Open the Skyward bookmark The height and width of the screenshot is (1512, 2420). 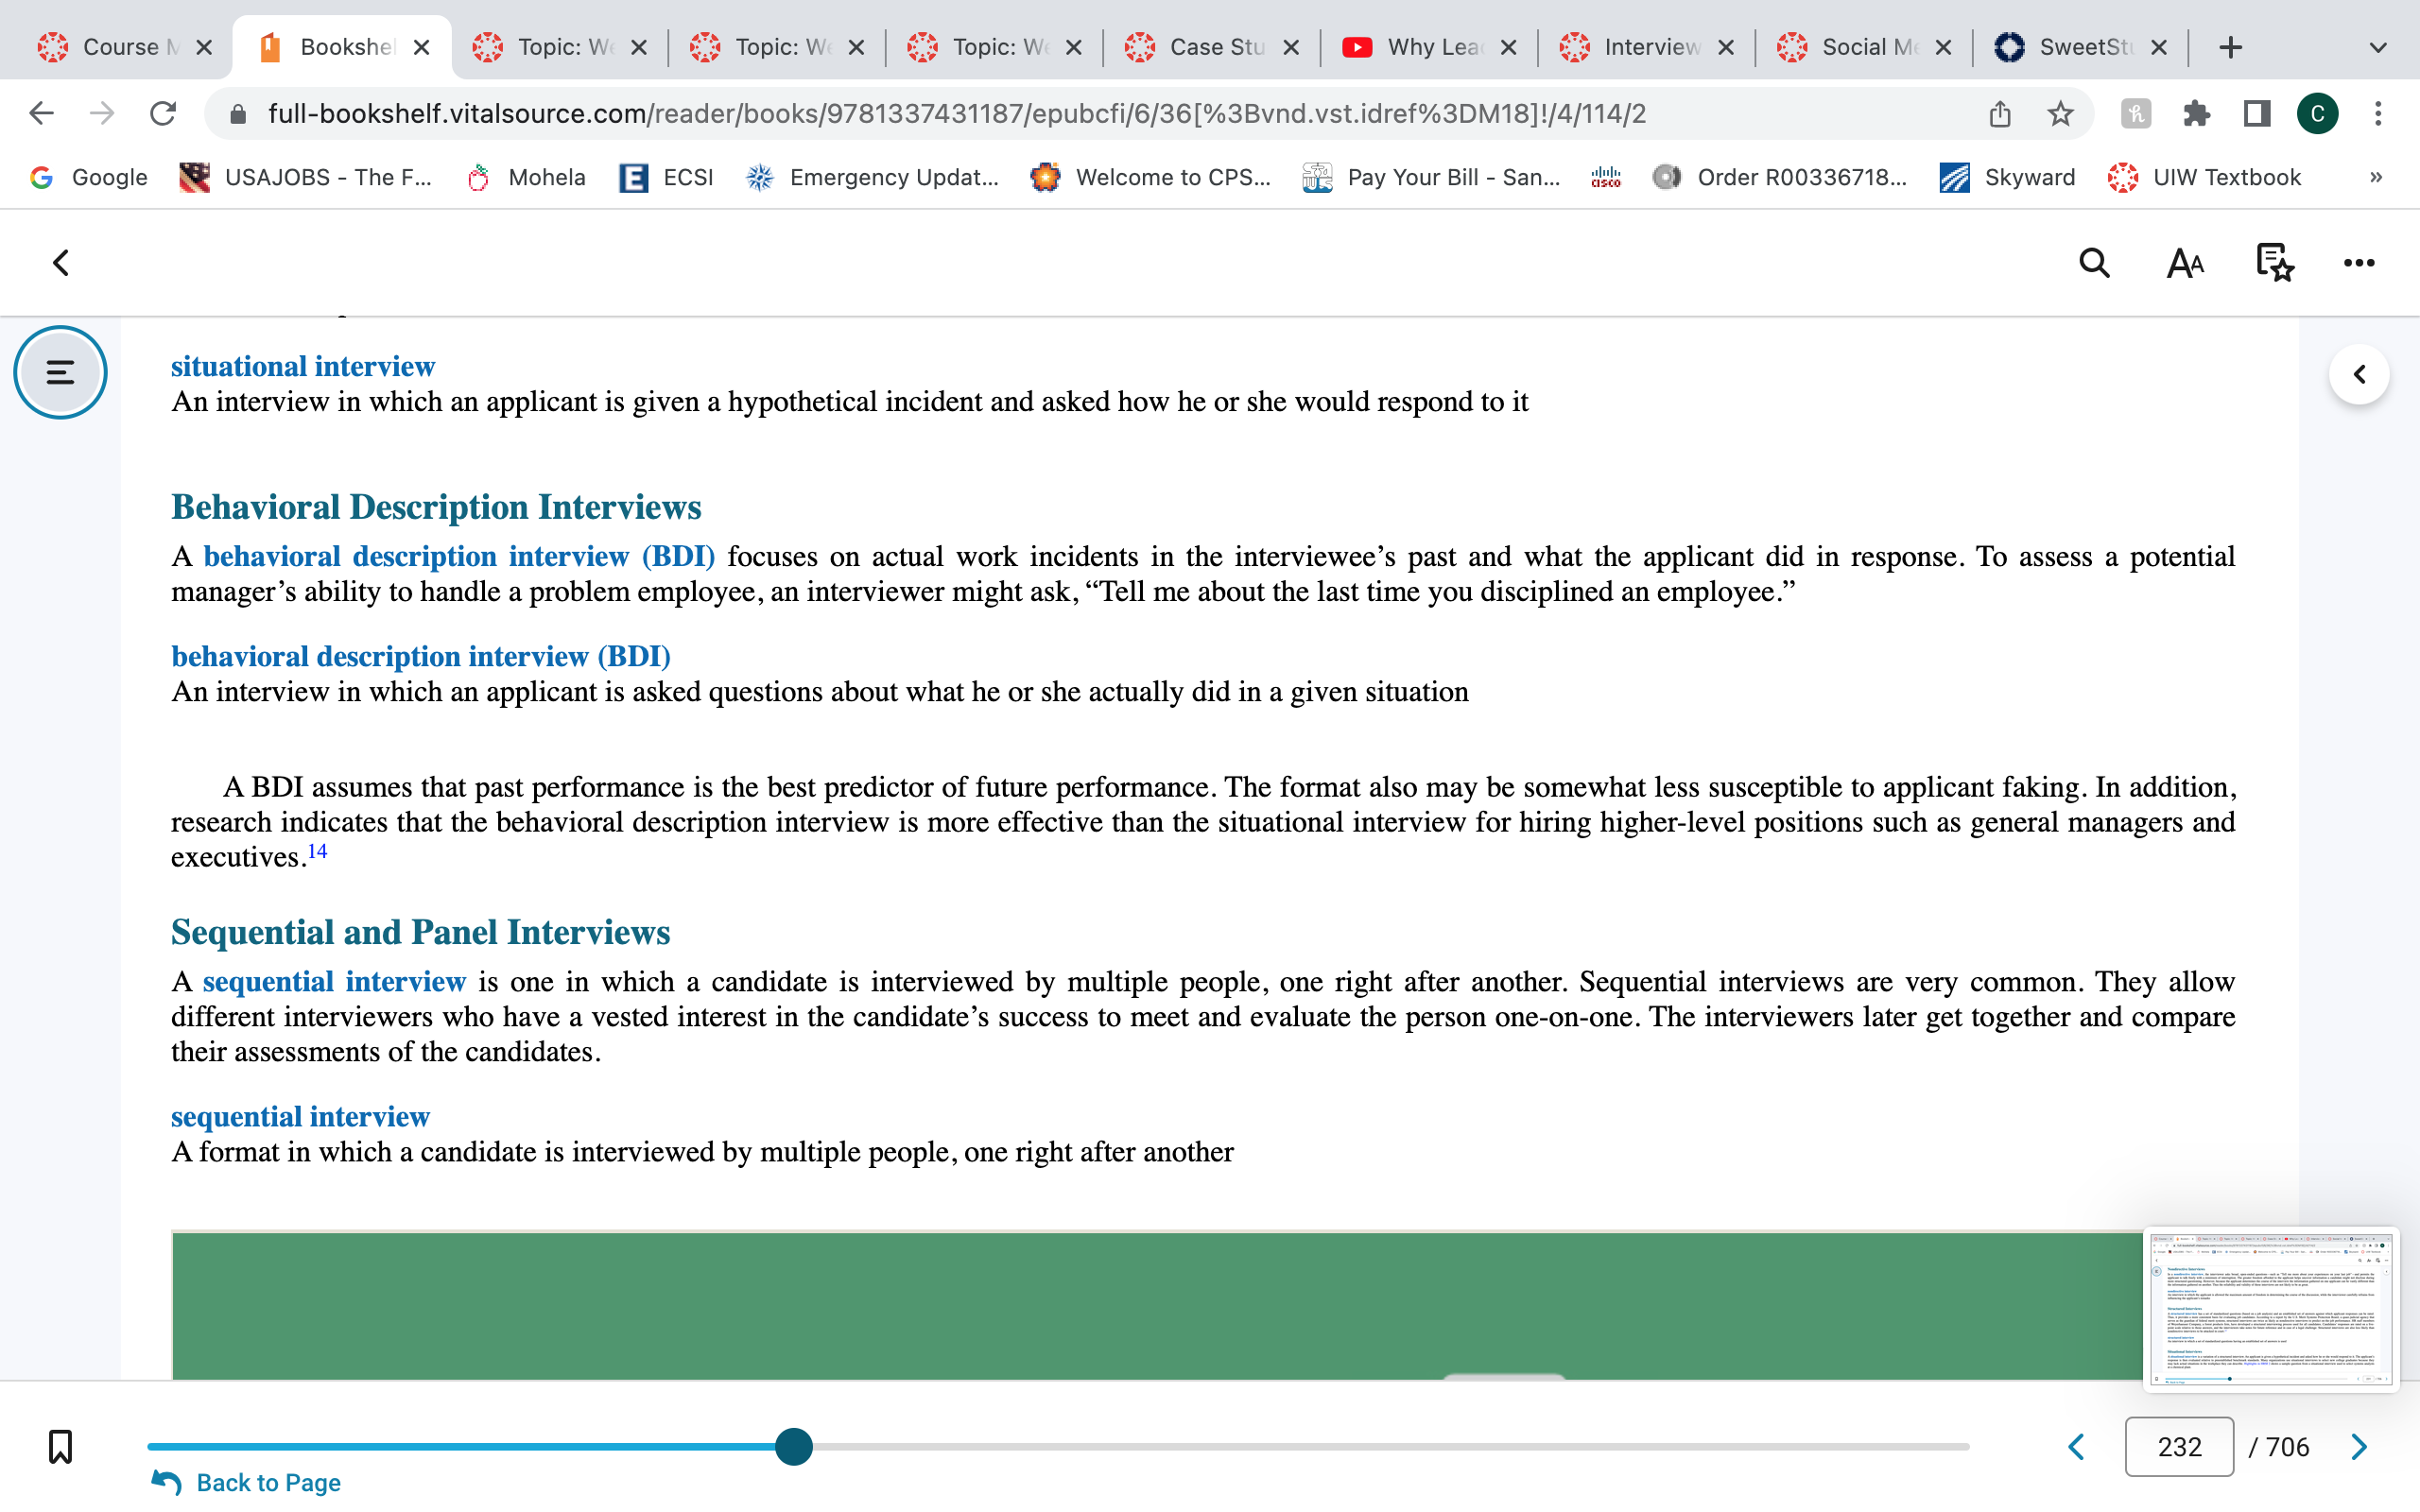(x=2007, y=177)
